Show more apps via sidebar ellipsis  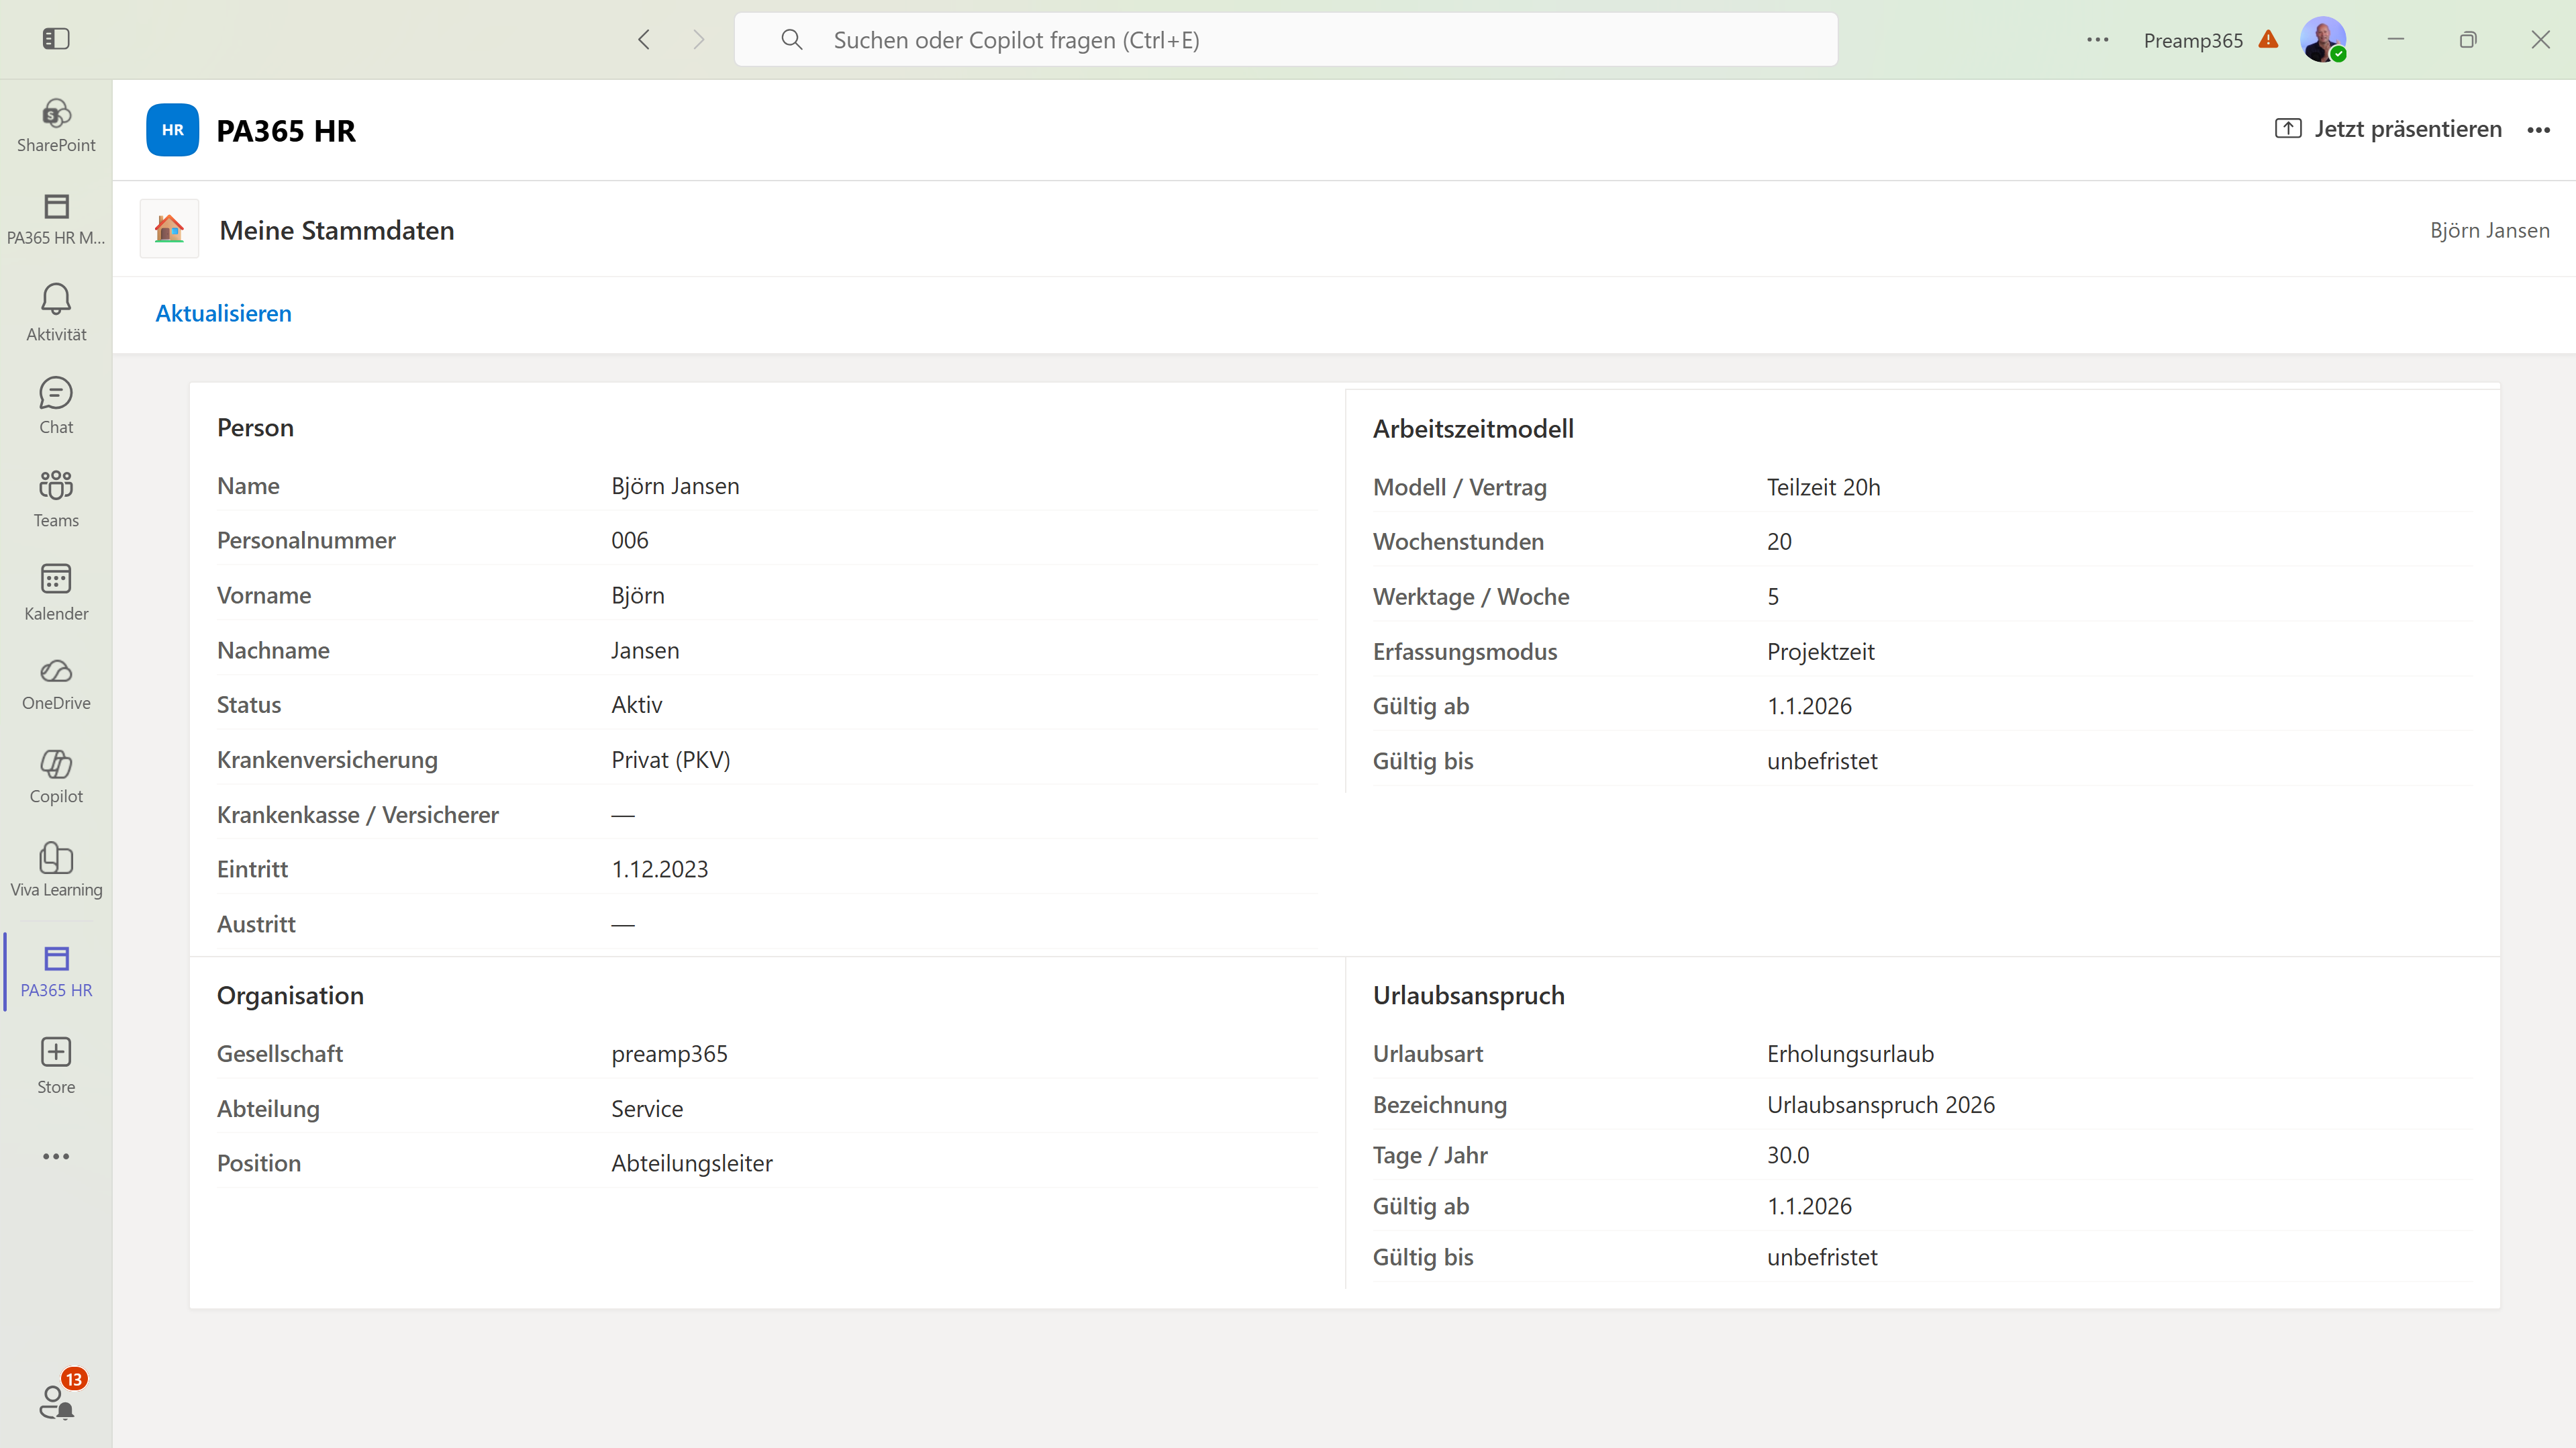[56, 1156]
